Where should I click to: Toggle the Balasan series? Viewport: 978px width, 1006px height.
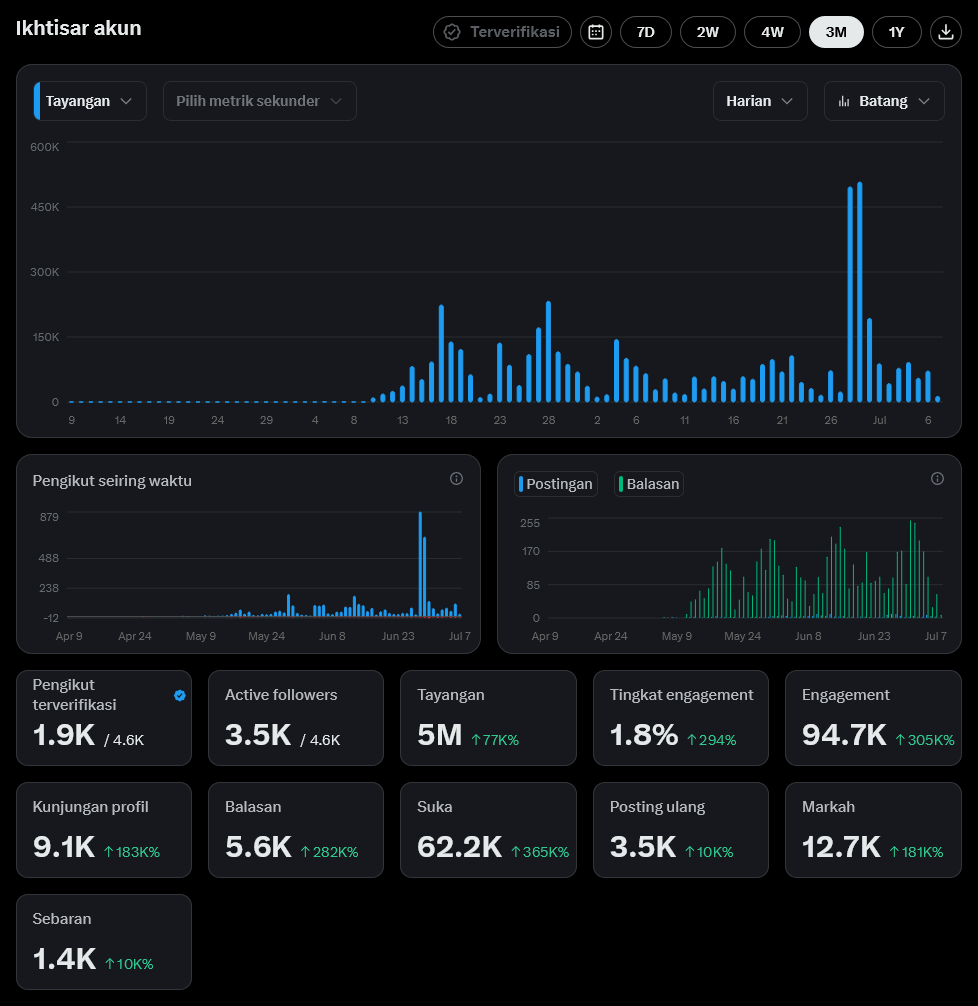tap(649, 484)
